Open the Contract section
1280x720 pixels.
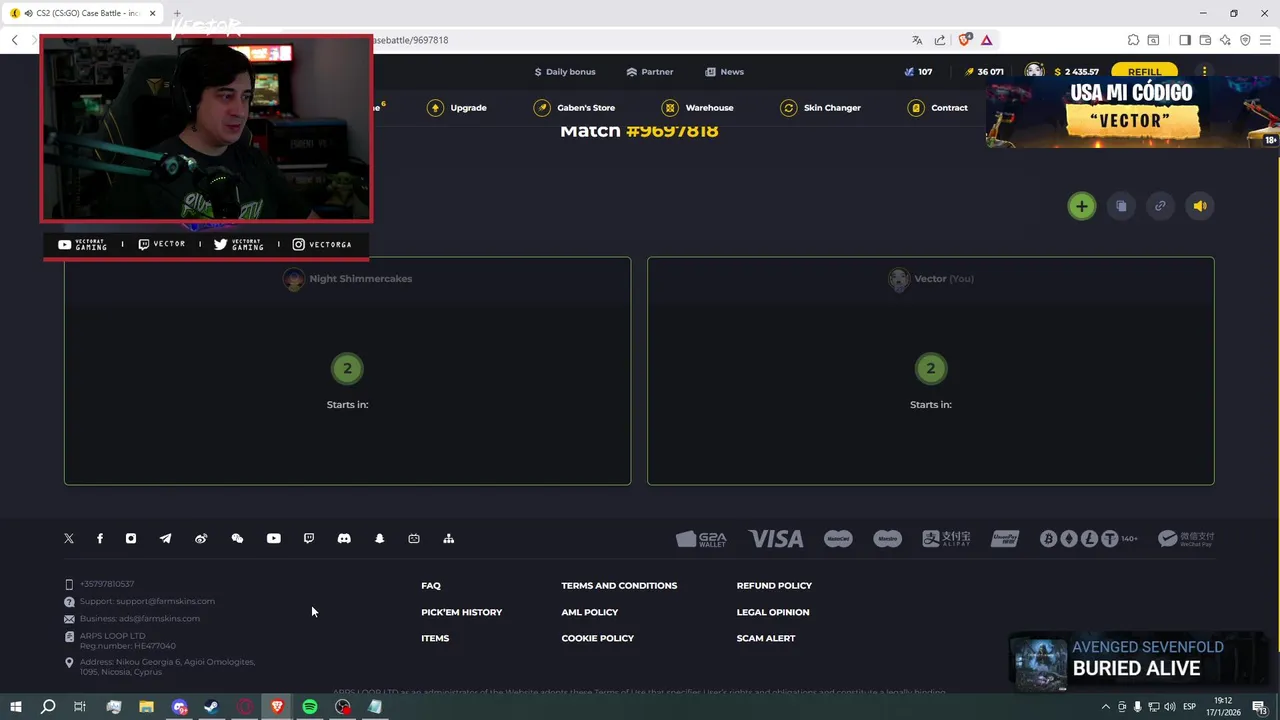(x=937, y=108)
